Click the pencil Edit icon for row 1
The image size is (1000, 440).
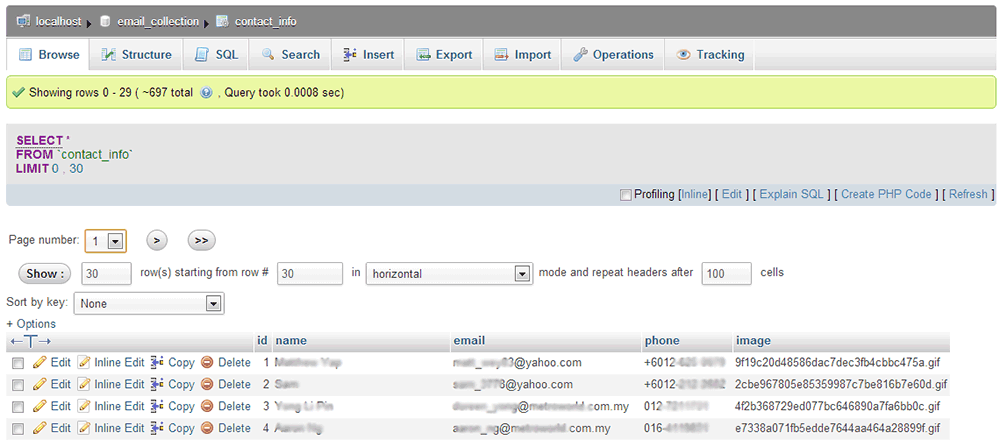(x=40, y=362)
